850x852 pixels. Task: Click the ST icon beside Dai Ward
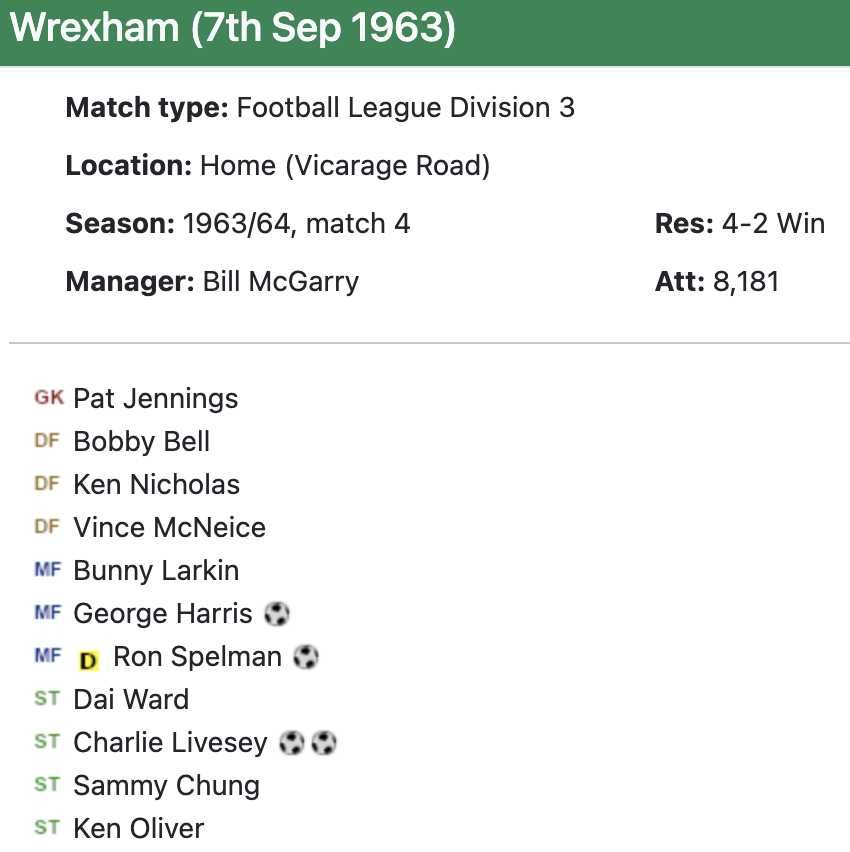47,699
